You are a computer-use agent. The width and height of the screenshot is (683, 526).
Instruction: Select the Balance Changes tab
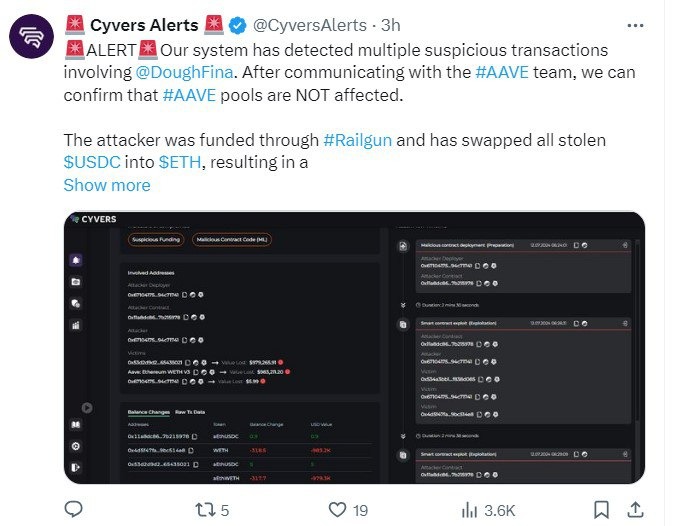(x=147, y=412)
